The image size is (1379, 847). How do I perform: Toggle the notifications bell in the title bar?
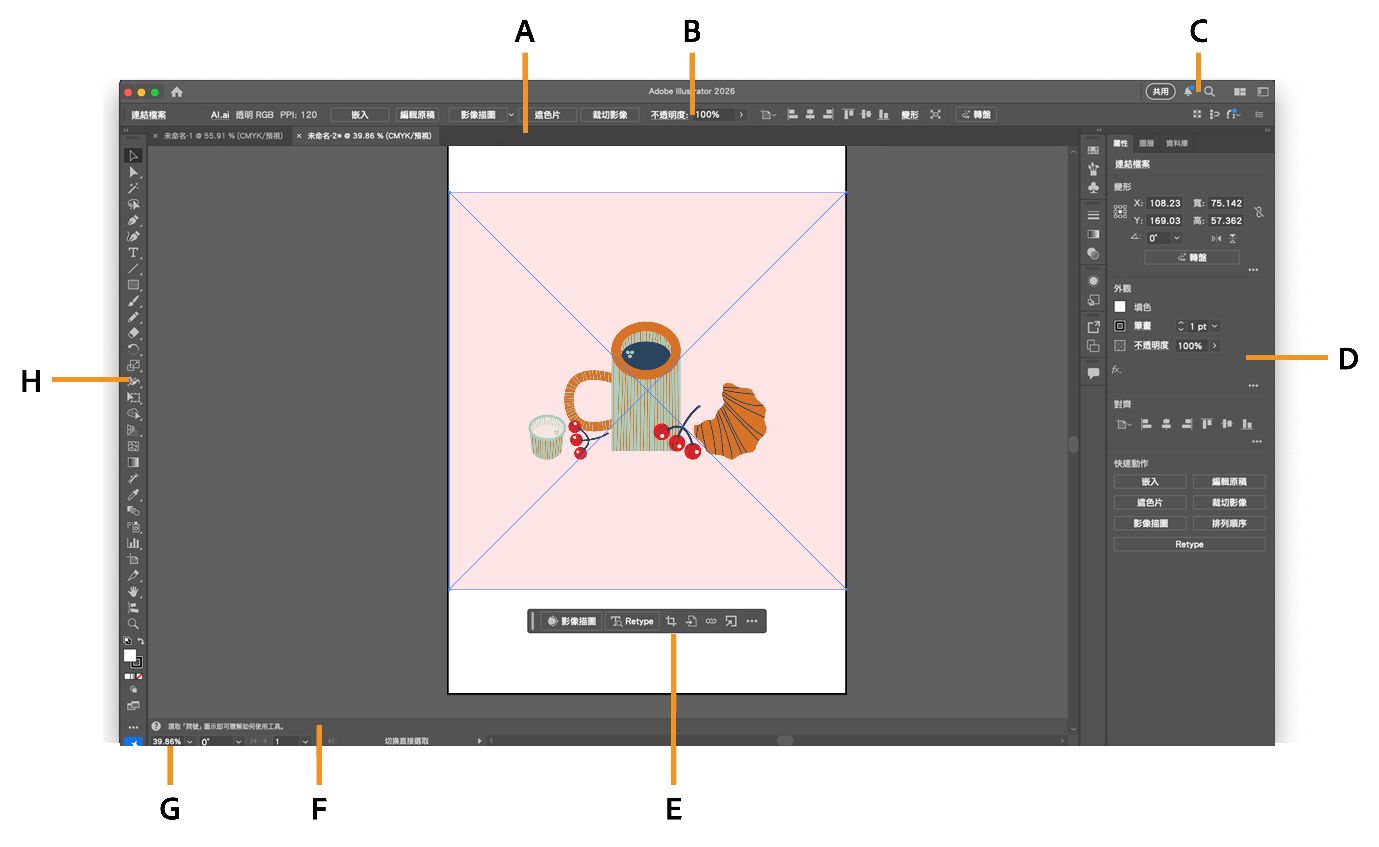pyautogui.click(x=1190, y=91)
